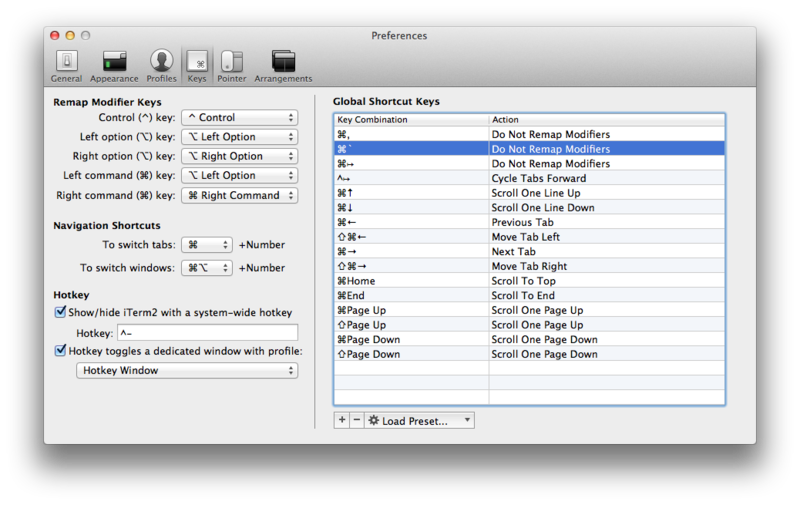Open the Load Preset dropdown
This screenshot has width=800, height=505.
[x=419, y=420]
